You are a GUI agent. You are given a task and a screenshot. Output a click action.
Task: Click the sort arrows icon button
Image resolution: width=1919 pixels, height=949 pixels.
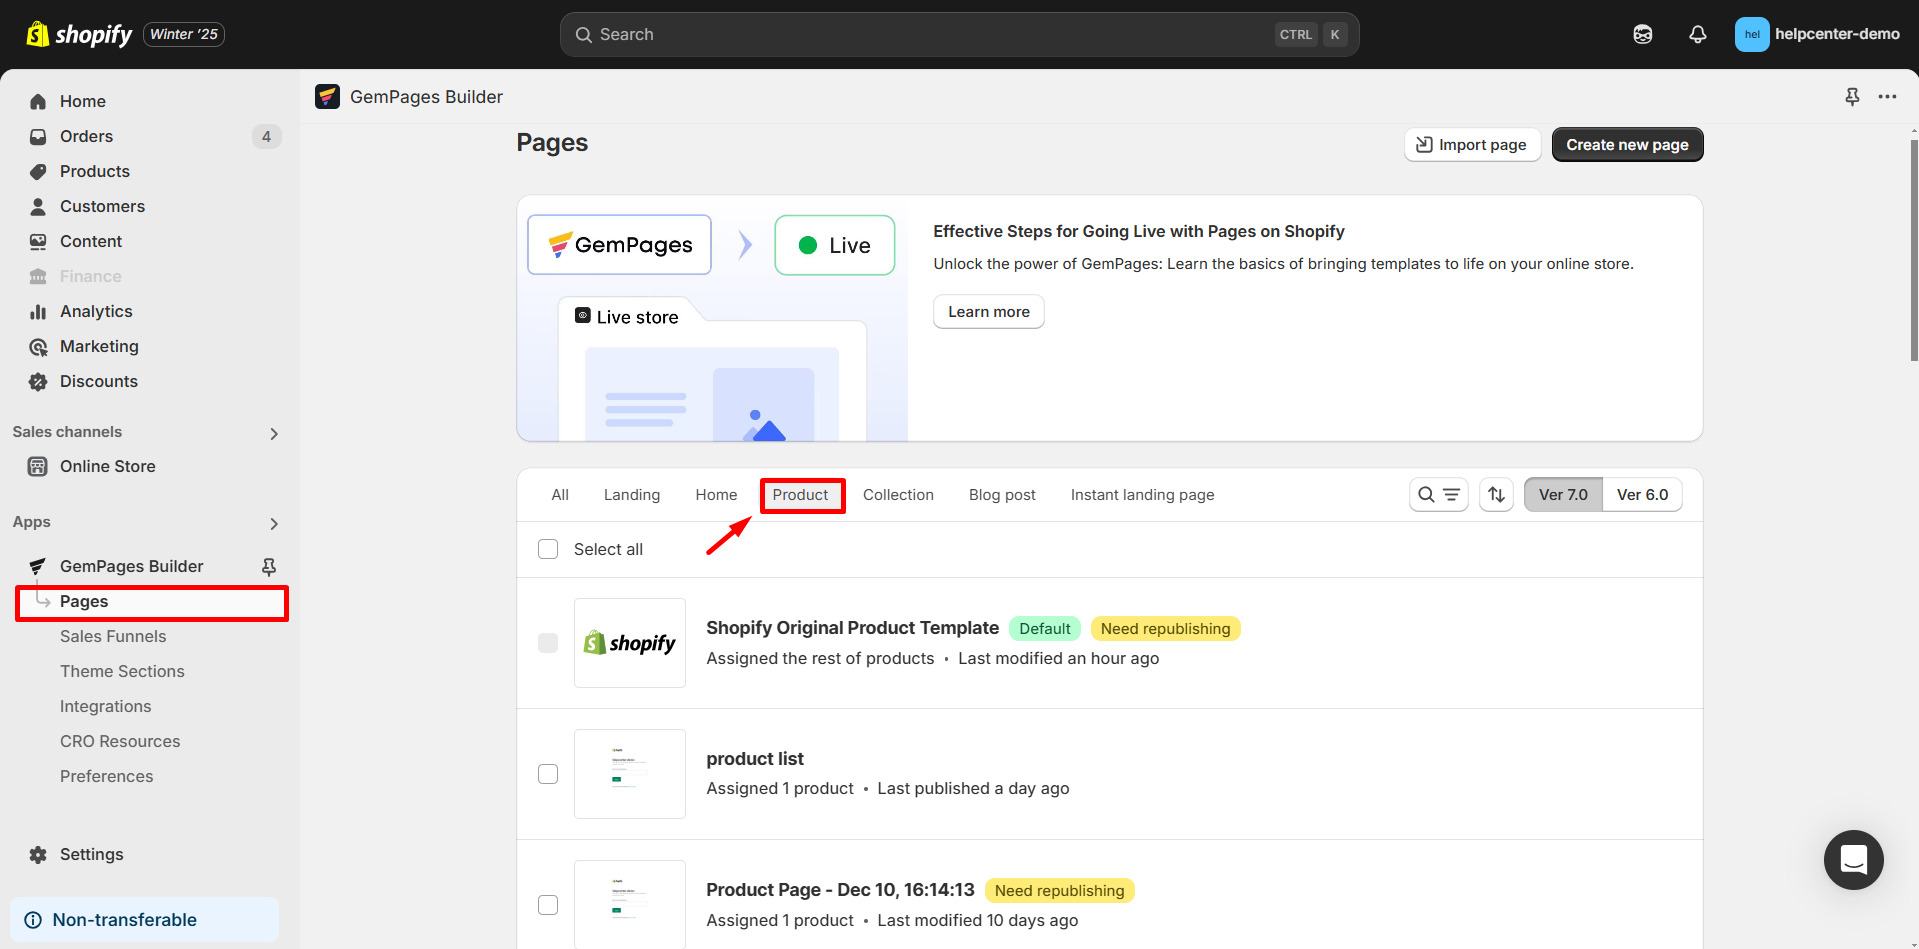point(1496,495)
